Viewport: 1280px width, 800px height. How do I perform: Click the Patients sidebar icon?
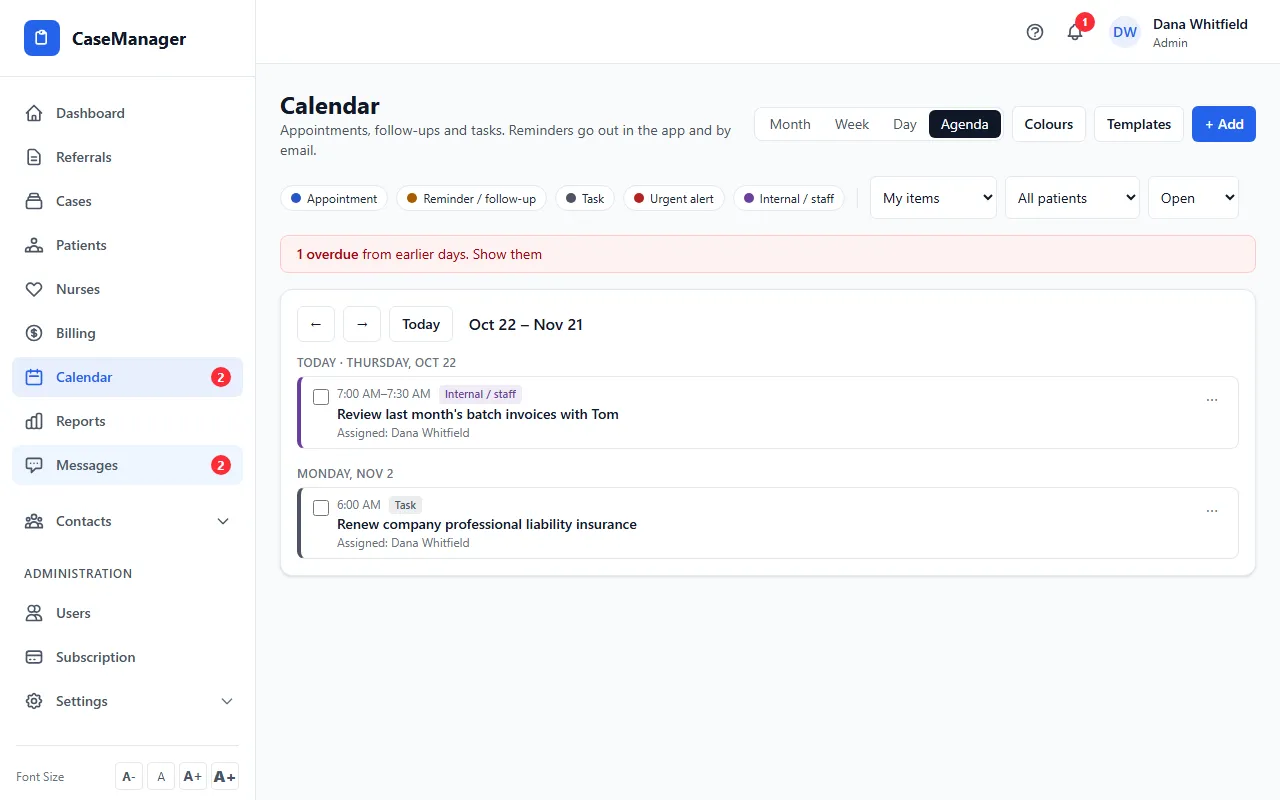(34, 245)
